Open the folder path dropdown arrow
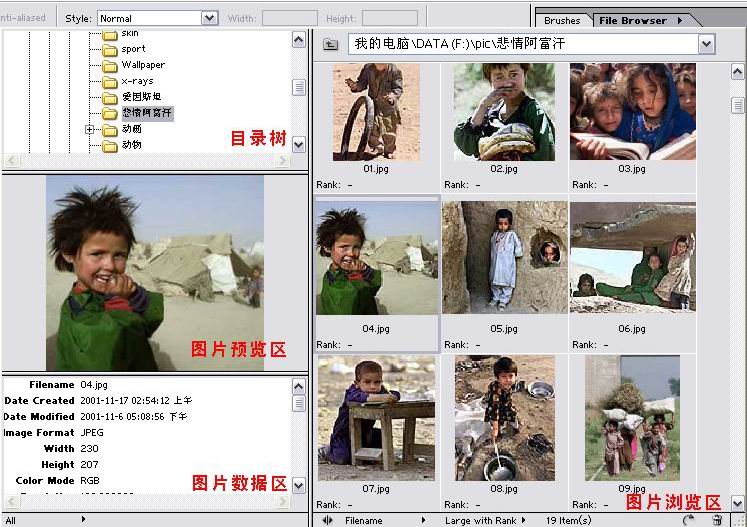The image size is (747, 527). (x=707, y=44)
